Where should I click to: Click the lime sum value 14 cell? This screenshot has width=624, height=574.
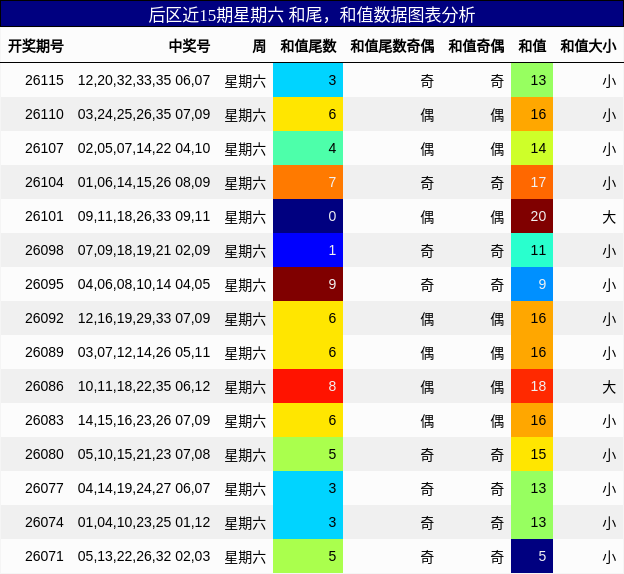click(532, 148)
